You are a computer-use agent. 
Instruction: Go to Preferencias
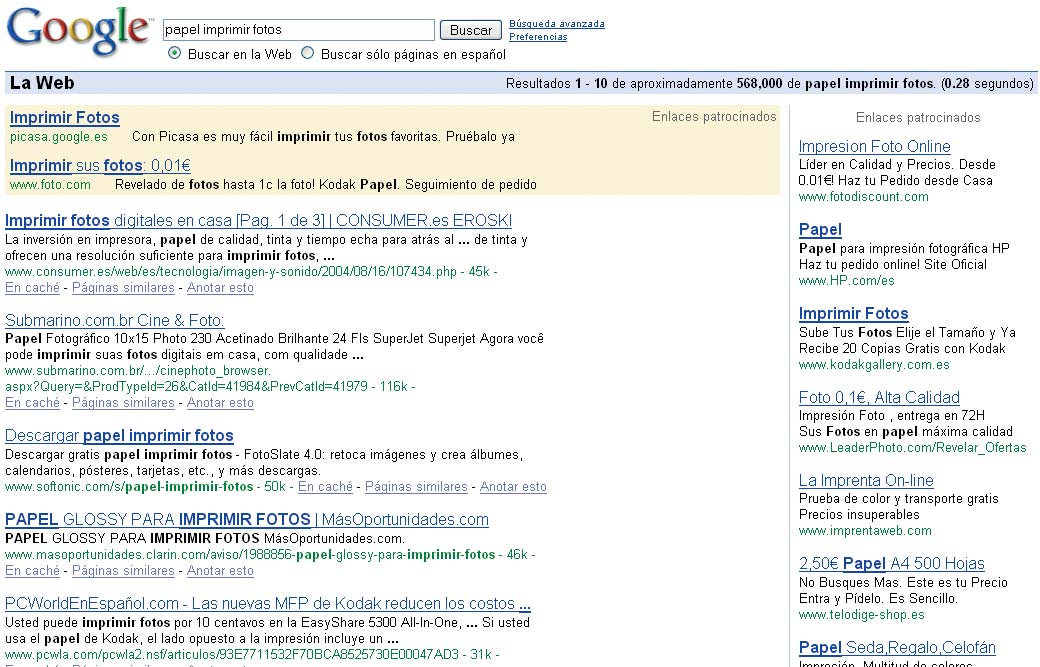[x=538, y=37]
